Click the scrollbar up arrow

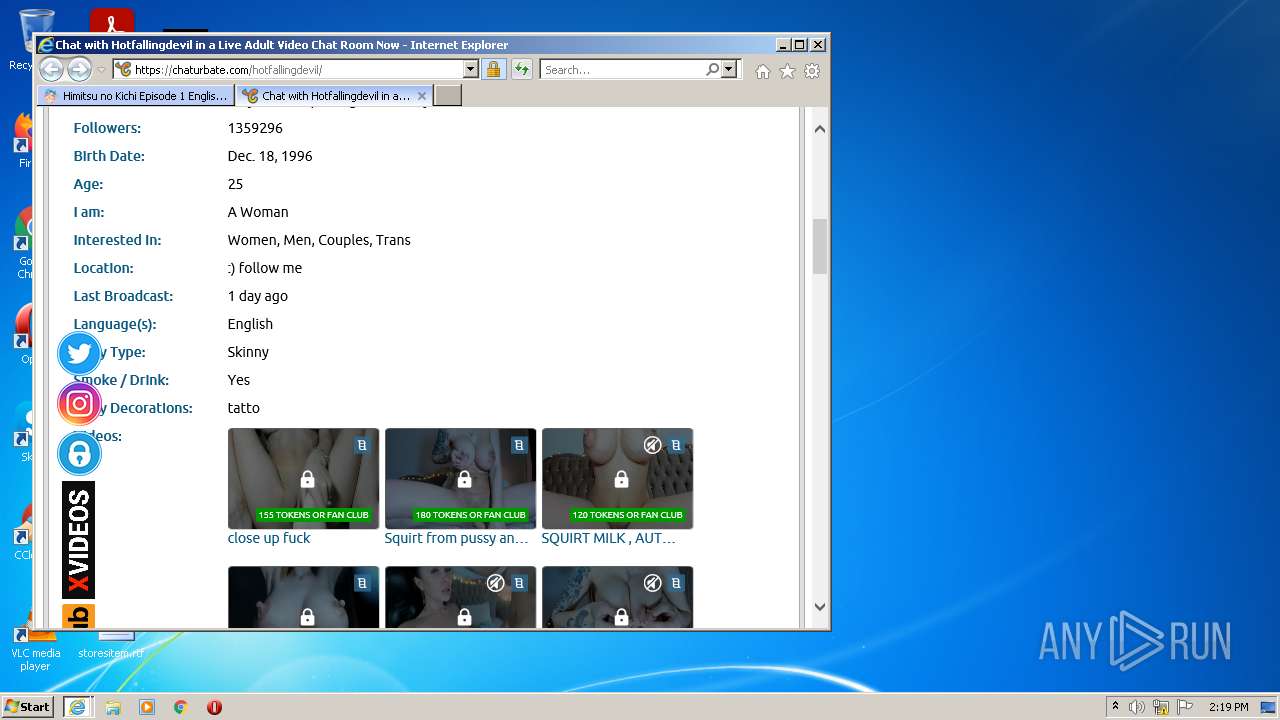pyautogui.click(x=819, y=128)
